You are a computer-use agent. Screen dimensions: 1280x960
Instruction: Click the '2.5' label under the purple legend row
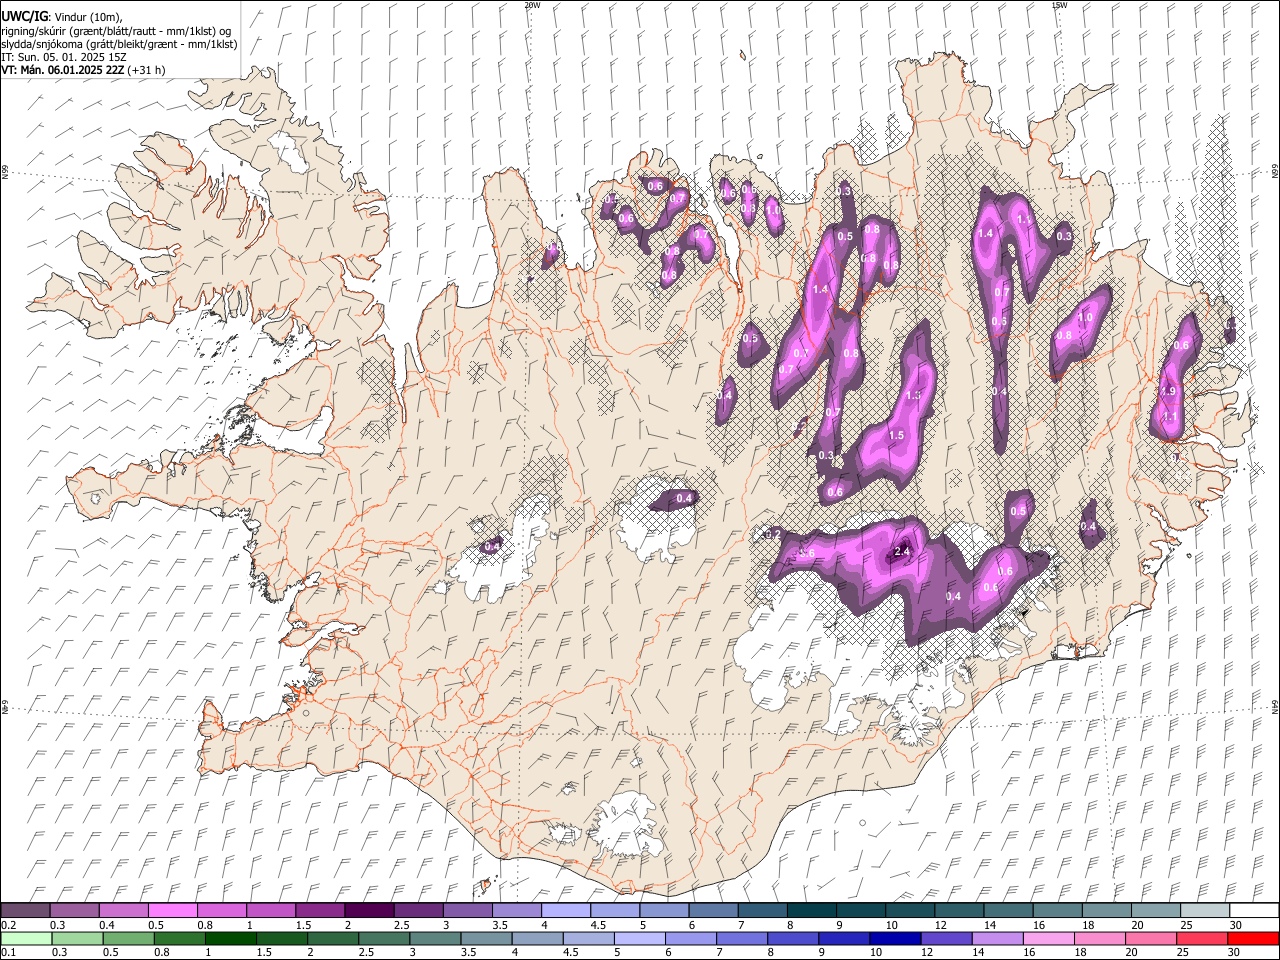coord(401,925)
